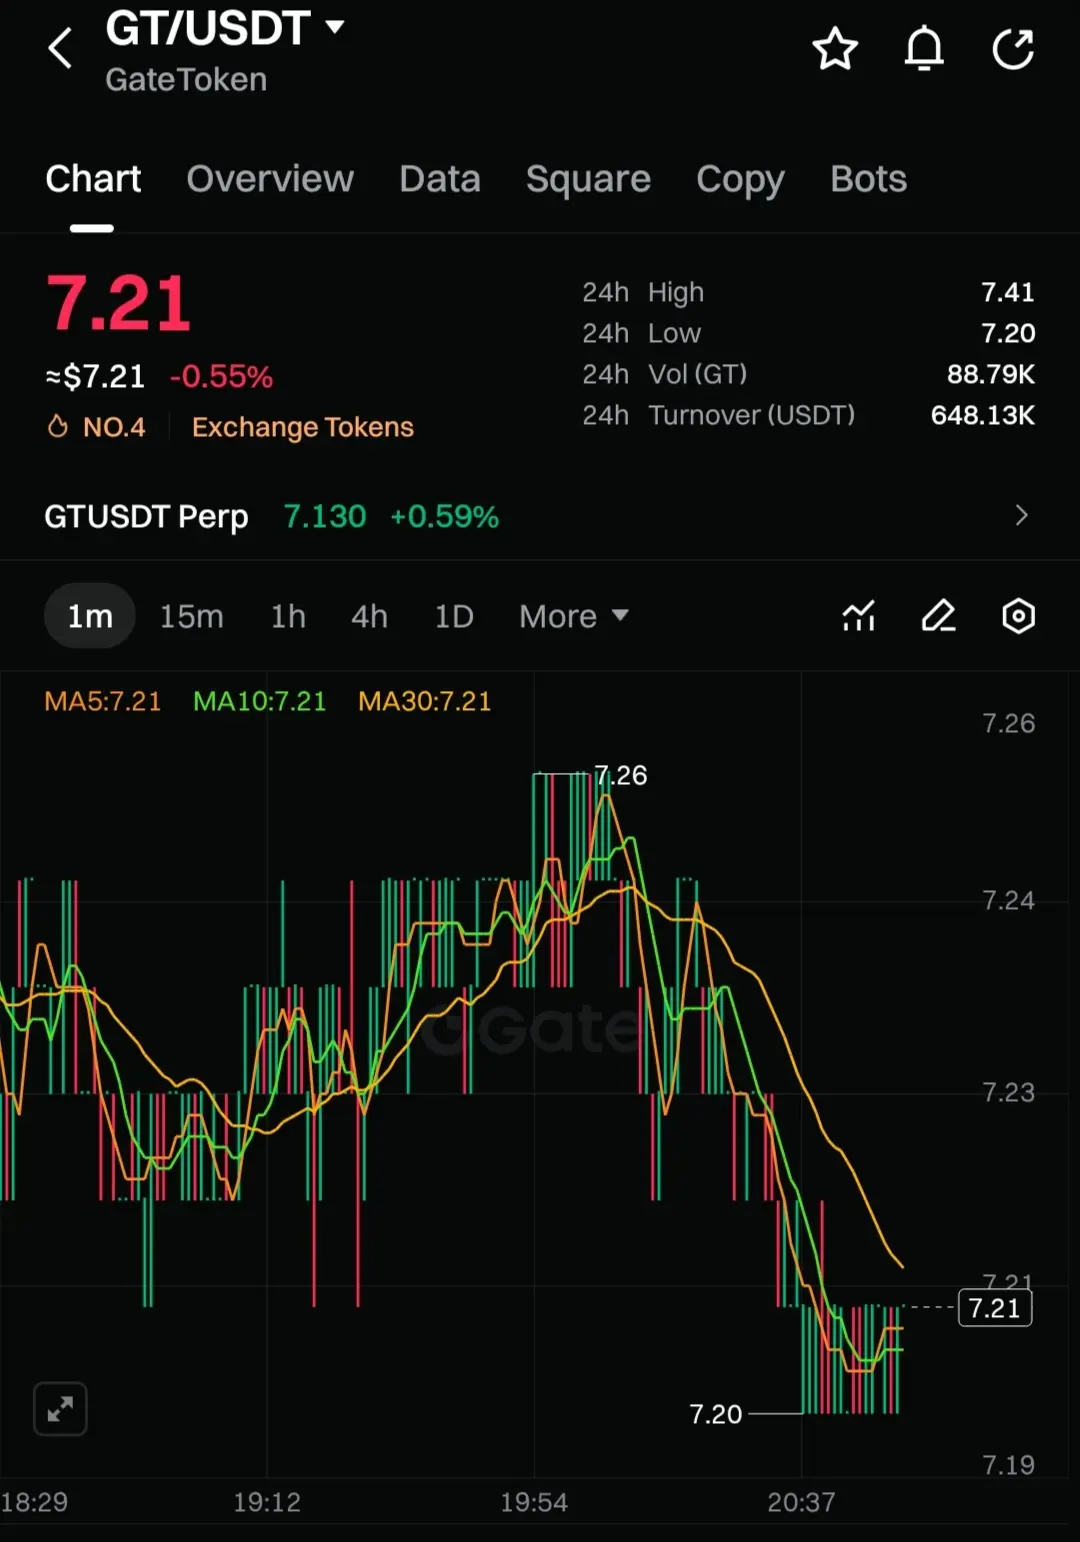Open price alerts via bell icon
Viewport: 1080px width, 1542px height.
click(x=924, y=49)
